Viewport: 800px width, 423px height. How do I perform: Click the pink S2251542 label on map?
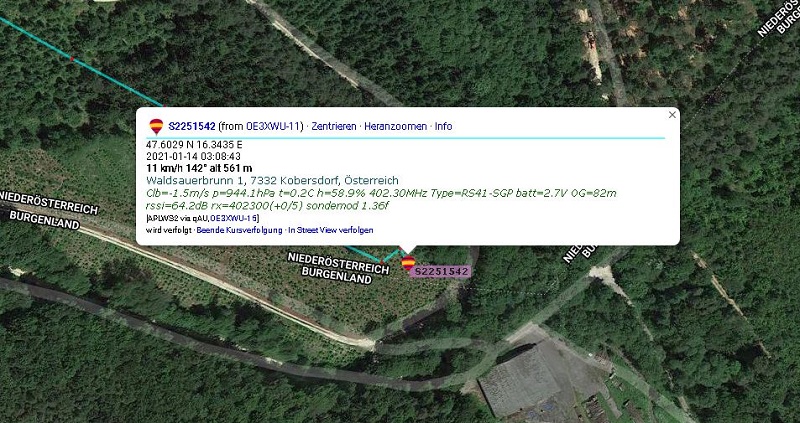pos(442,272)
